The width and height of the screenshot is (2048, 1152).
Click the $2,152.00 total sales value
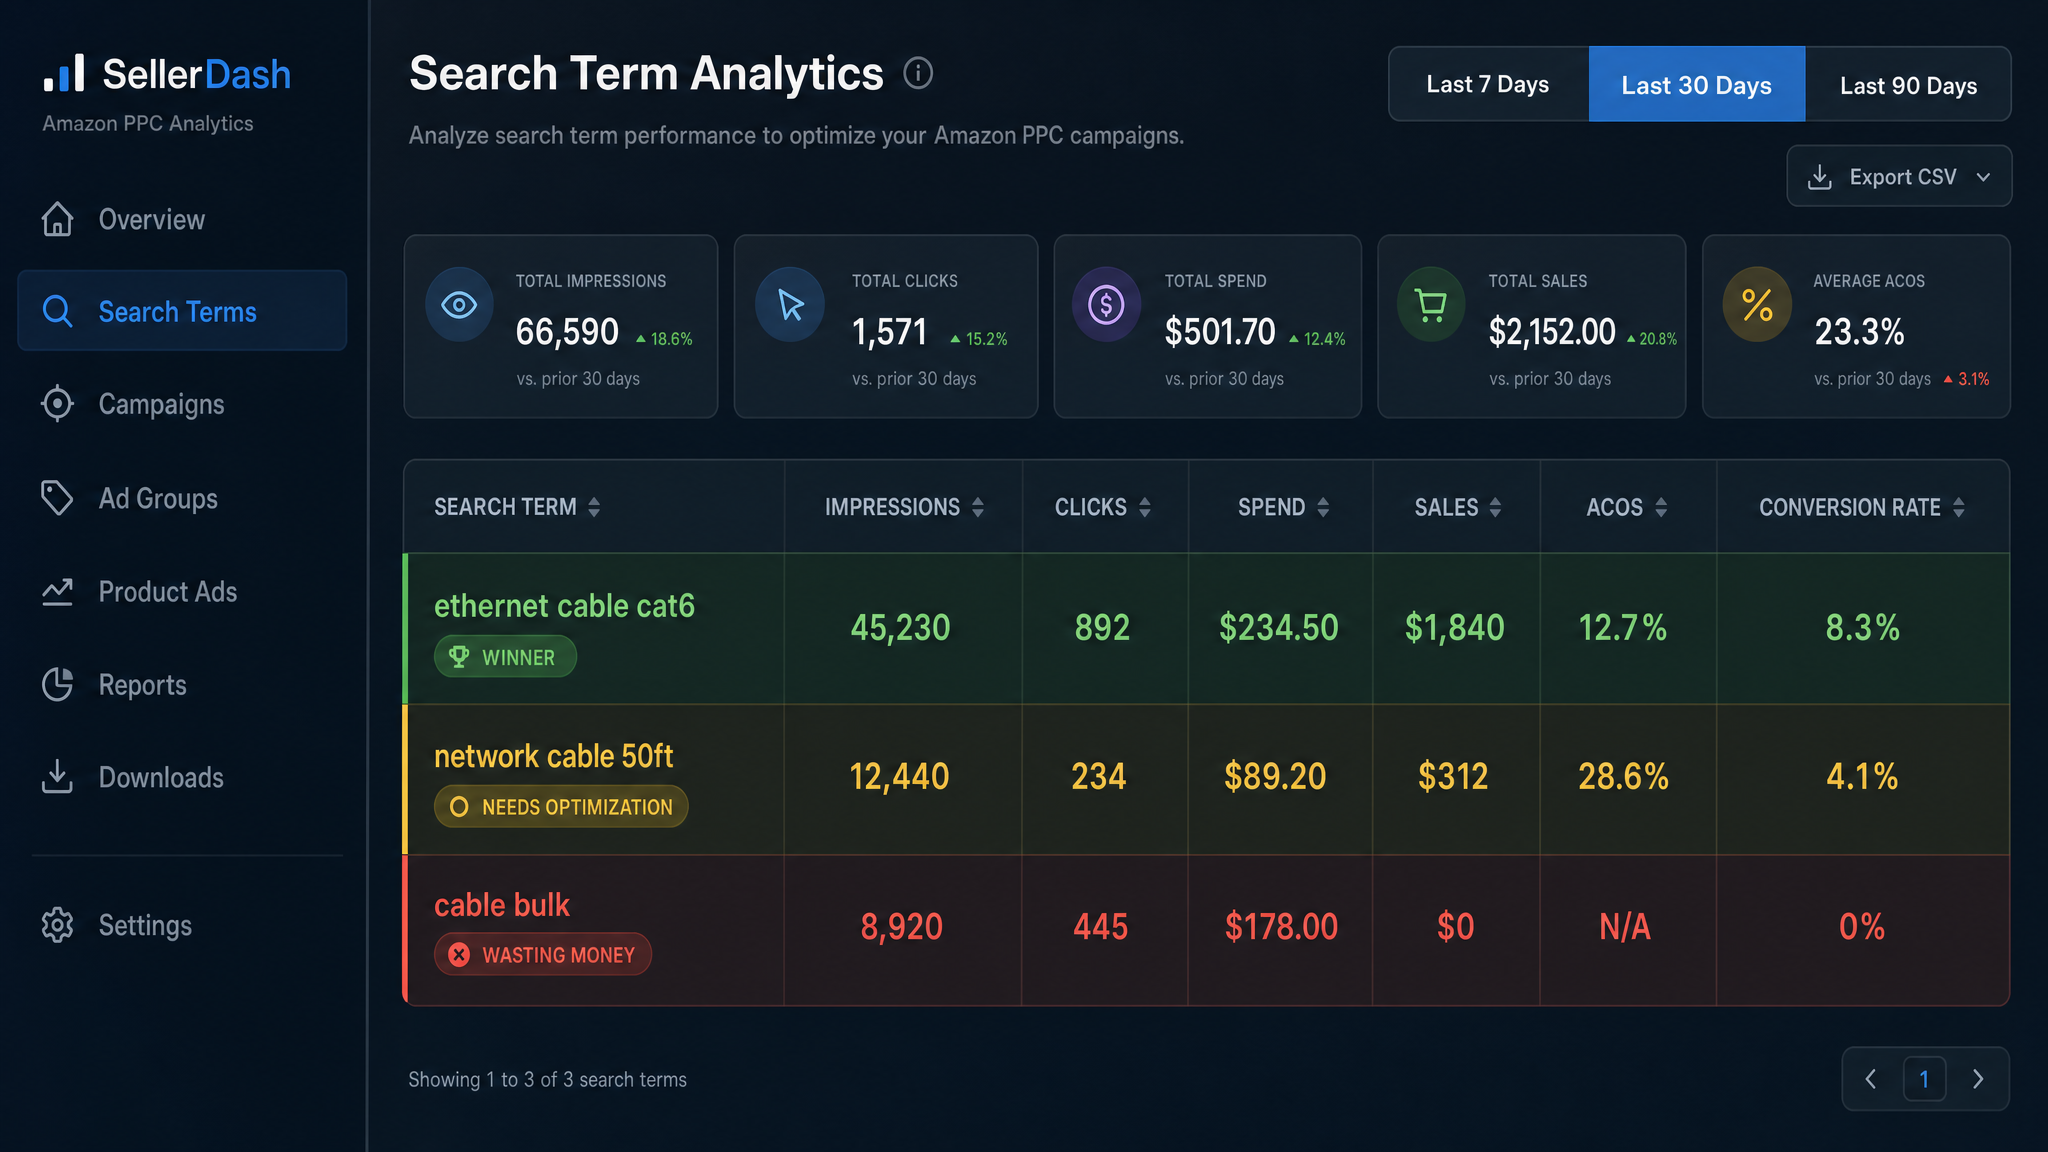pos(1551,331)
